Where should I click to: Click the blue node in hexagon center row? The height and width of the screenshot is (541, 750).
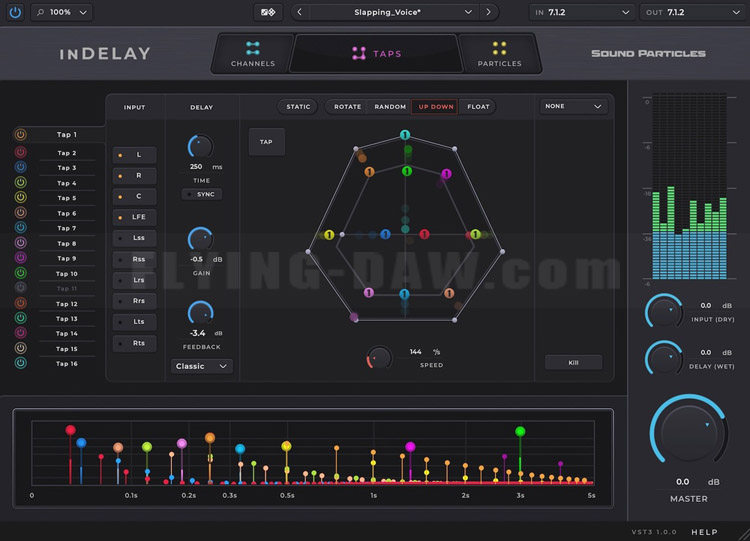click(x=385, y=234)
